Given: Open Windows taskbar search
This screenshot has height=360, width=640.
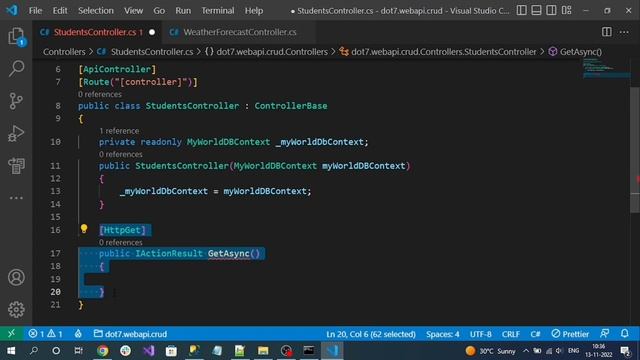Looking at the screenshot, I should tap(34, 351).
